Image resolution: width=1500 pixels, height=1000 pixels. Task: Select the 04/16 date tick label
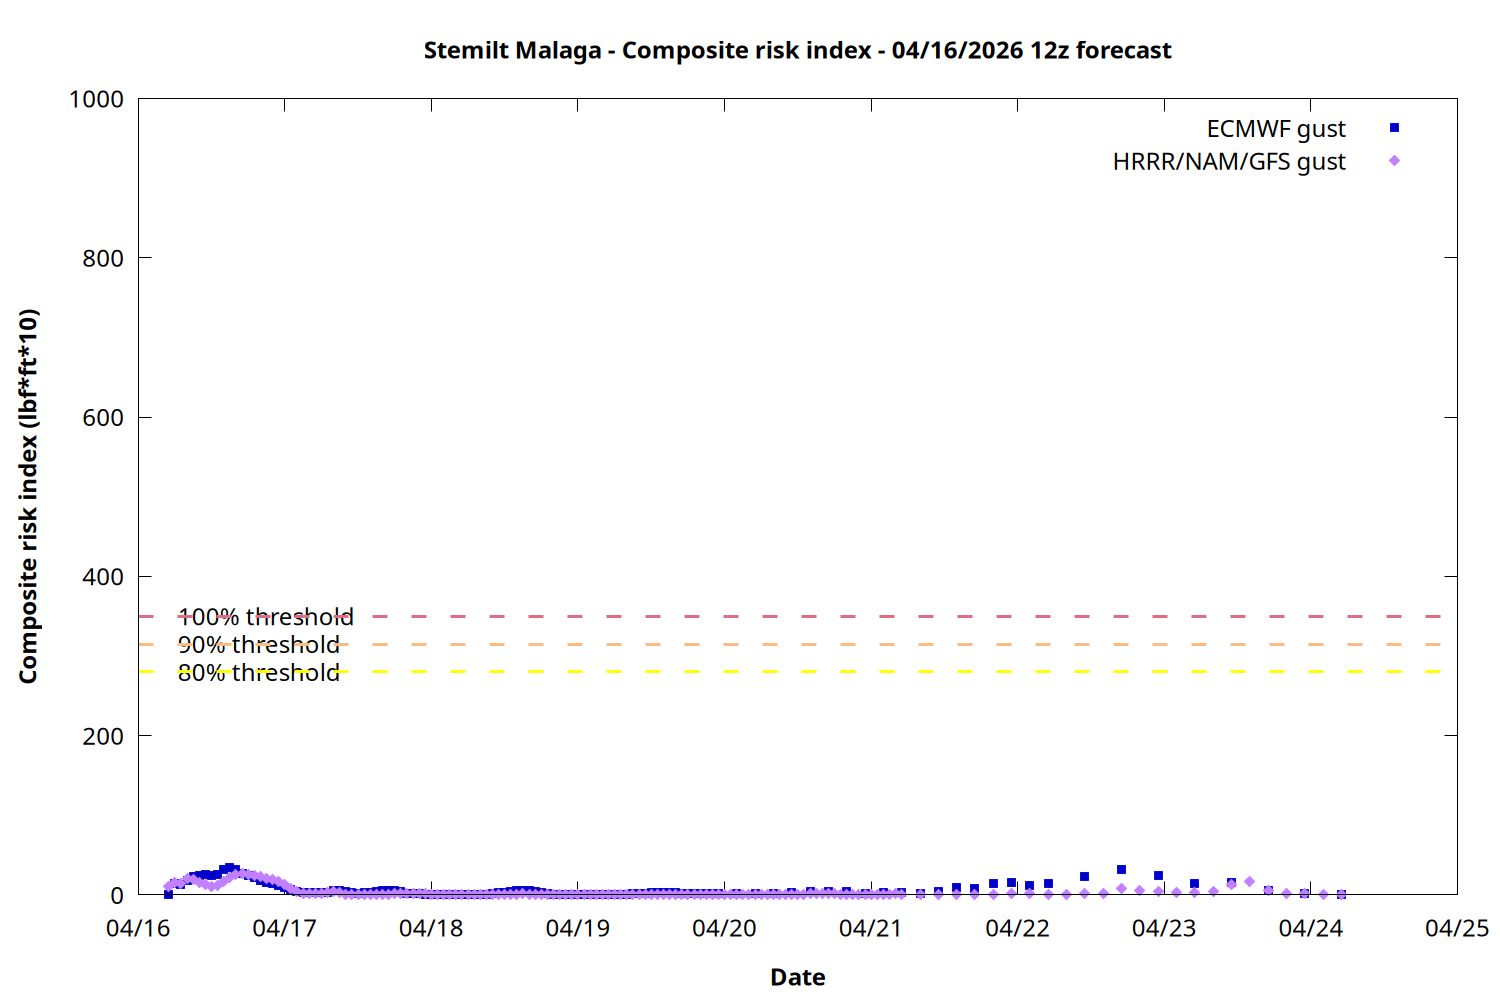(x=138, y=928)
